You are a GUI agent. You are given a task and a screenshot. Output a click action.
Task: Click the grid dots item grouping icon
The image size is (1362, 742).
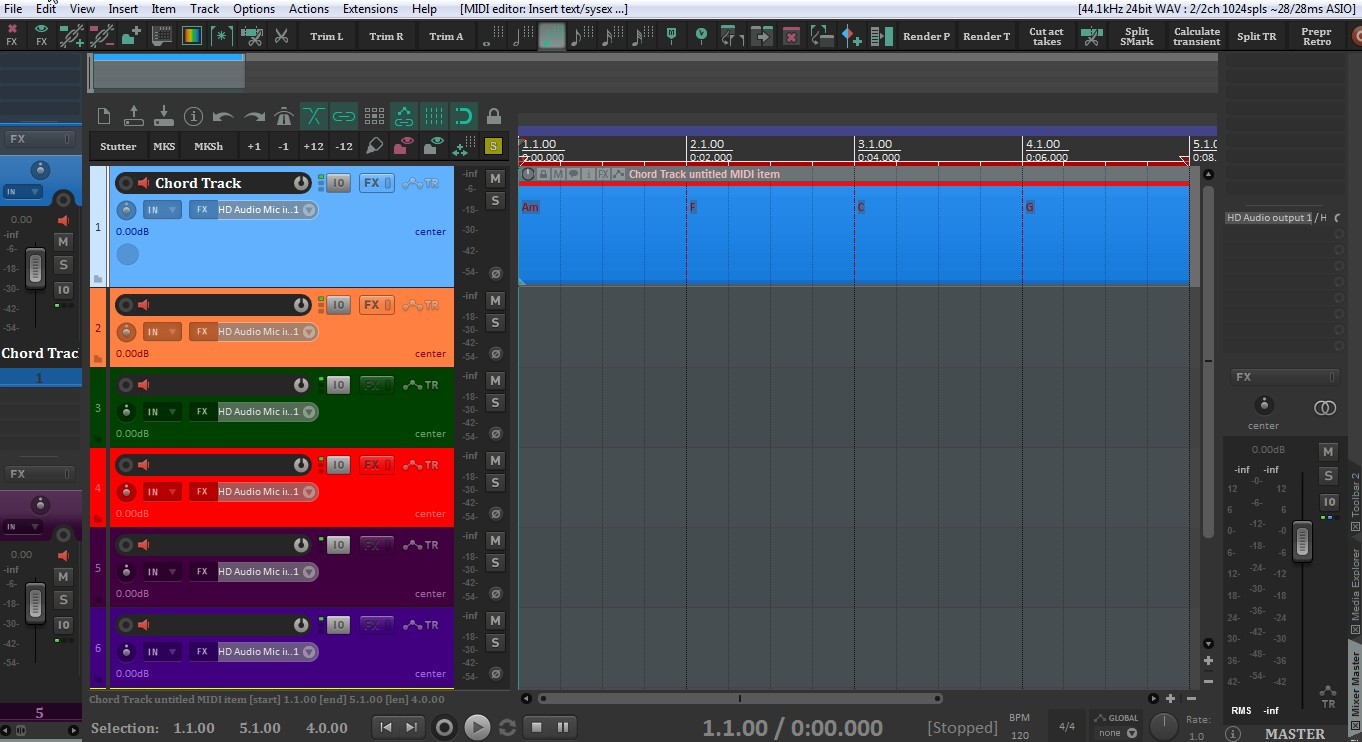374,116
